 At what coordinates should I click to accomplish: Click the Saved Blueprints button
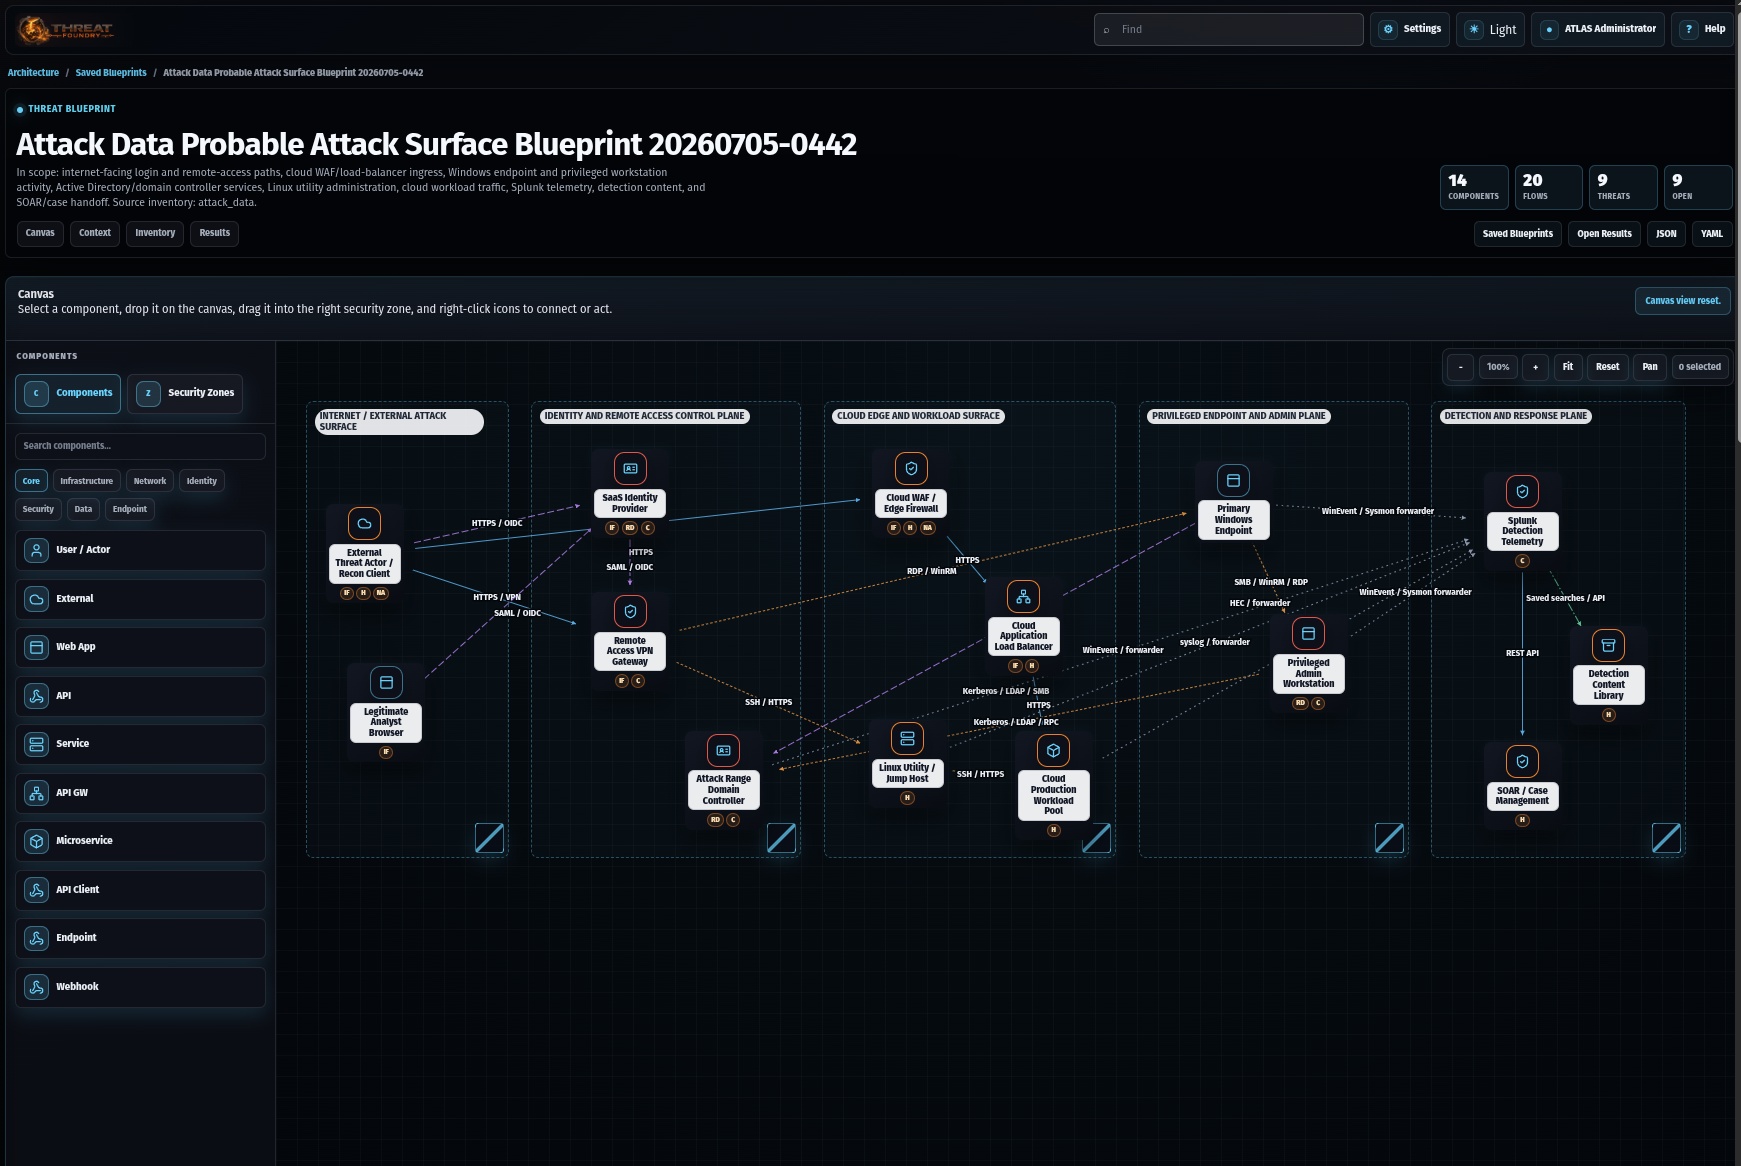point(1518,234)
